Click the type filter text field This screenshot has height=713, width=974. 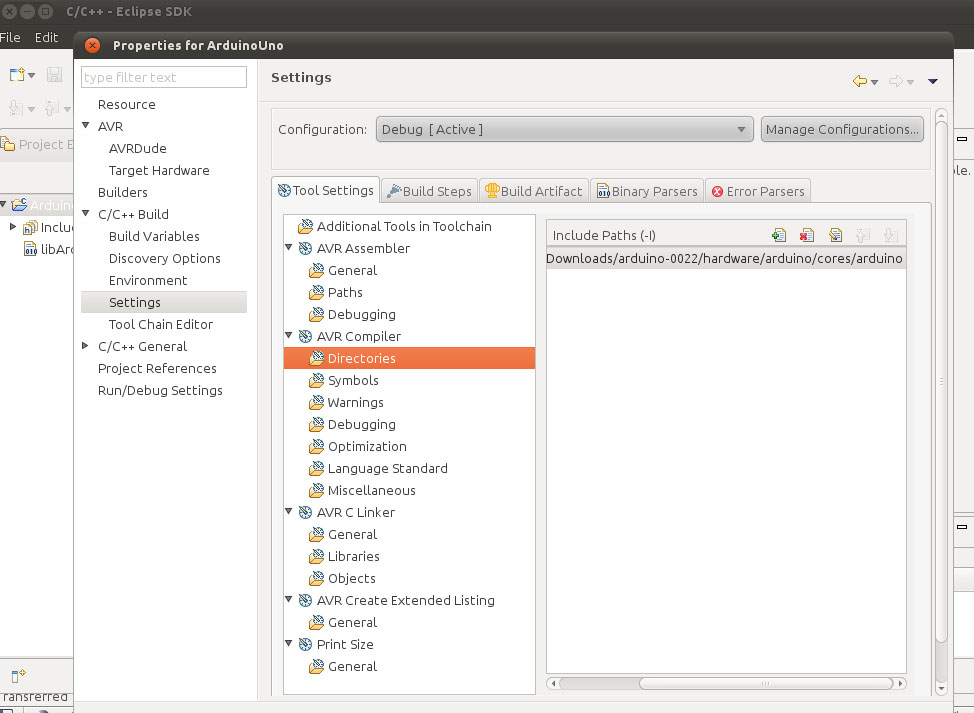163,77
